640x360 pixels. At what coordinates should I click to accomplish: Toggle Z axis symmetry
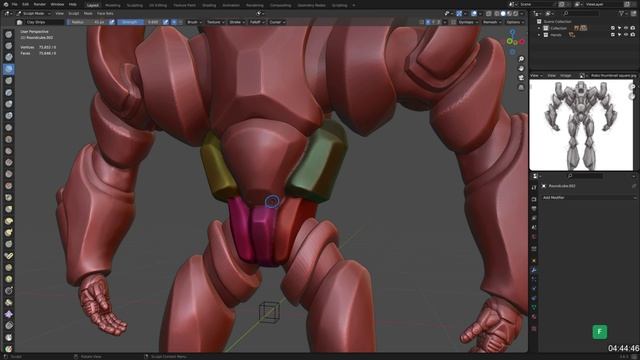pyautogui.click(x=439, y=22)
